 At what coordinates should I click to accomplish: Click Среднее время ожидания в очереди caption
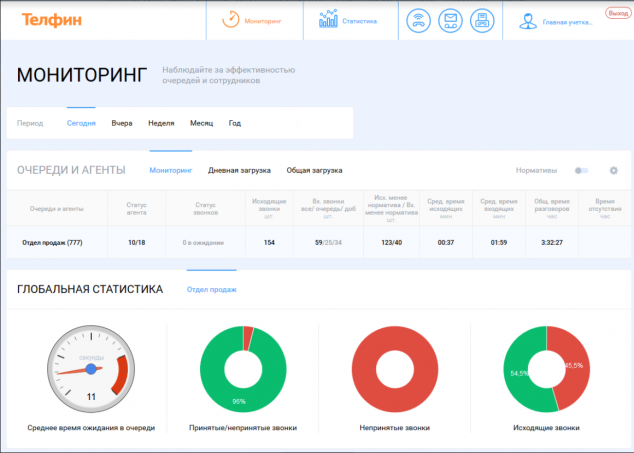[91, 428]
